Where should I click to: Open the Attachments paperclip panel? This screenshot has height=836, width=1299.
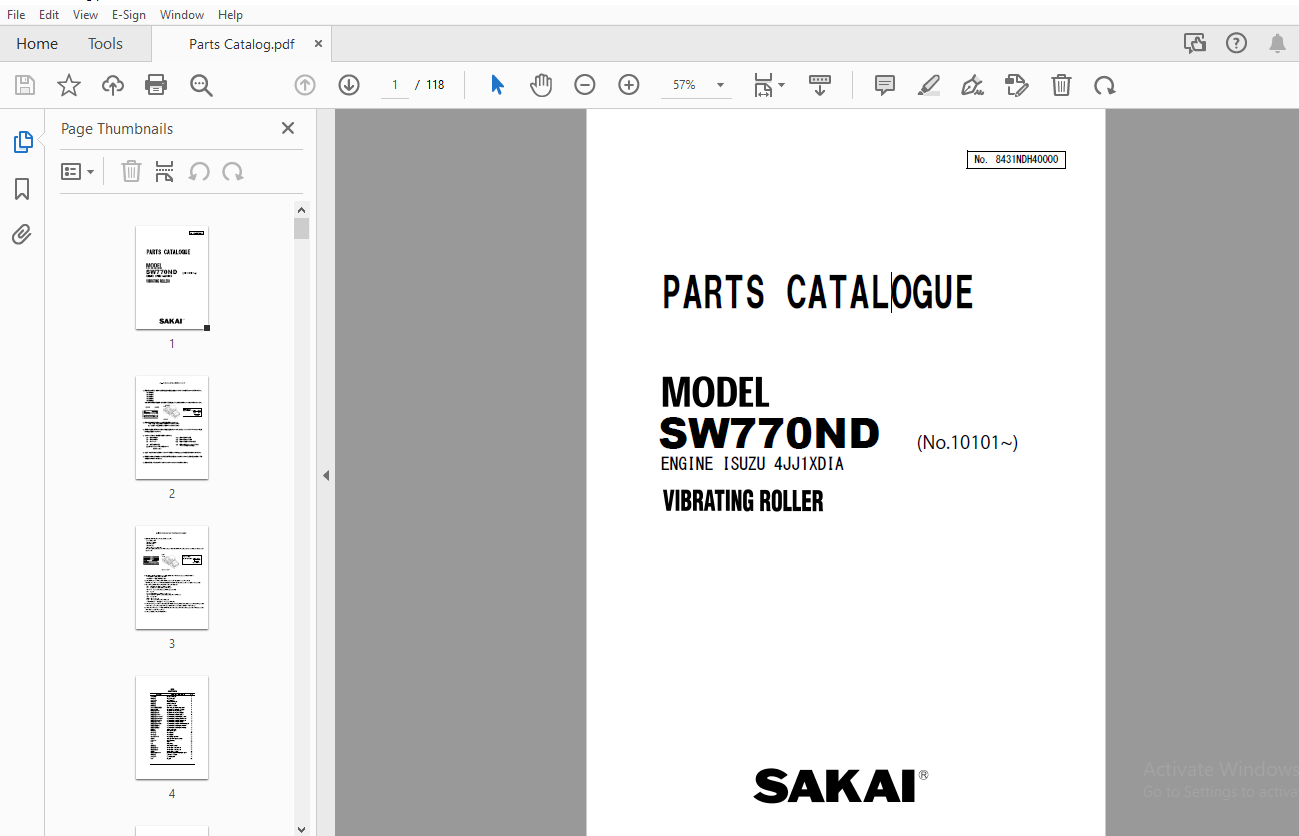coord(22,235)
